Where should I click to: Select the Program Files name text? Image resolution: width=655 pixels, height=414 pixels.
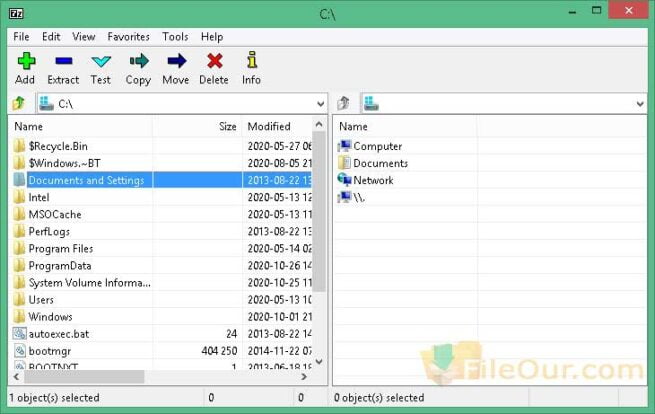[61, 249]
